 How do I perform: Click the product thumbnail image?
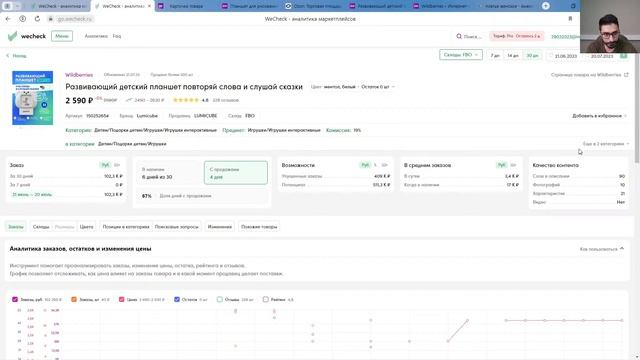click(x=33, y=98)
